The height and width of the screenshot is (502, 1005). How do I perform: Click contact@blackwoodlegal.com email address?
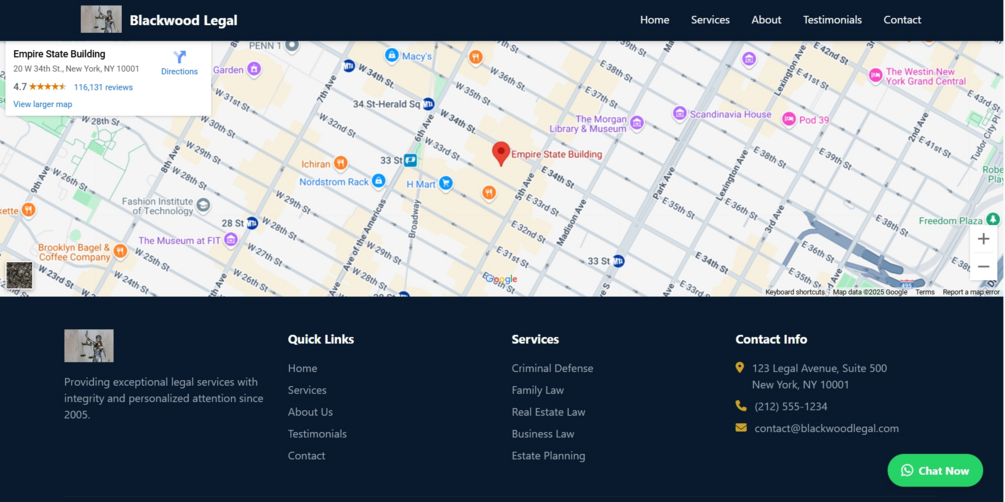[x=827, y=428]
